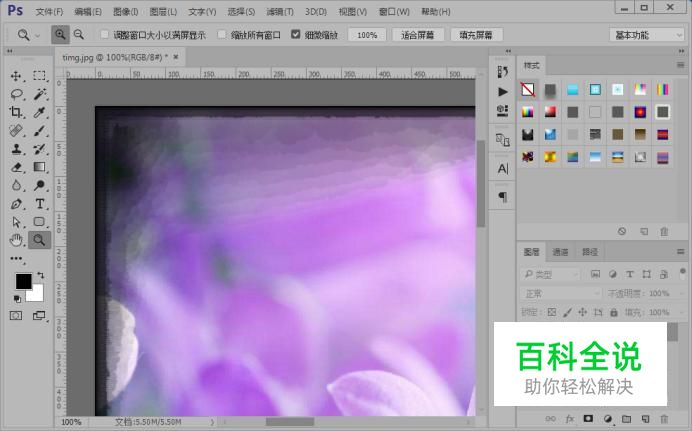692x431 pixels.
Task: Apply the default no-style swatch
Action: pyautogui.click(x=527, y=89)
